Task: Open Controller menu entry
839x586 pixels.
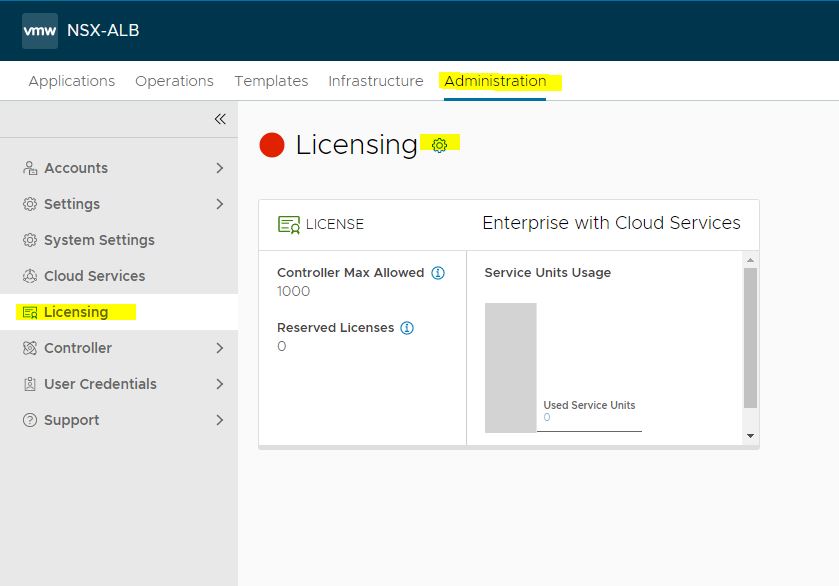Action: coord(119,348)
